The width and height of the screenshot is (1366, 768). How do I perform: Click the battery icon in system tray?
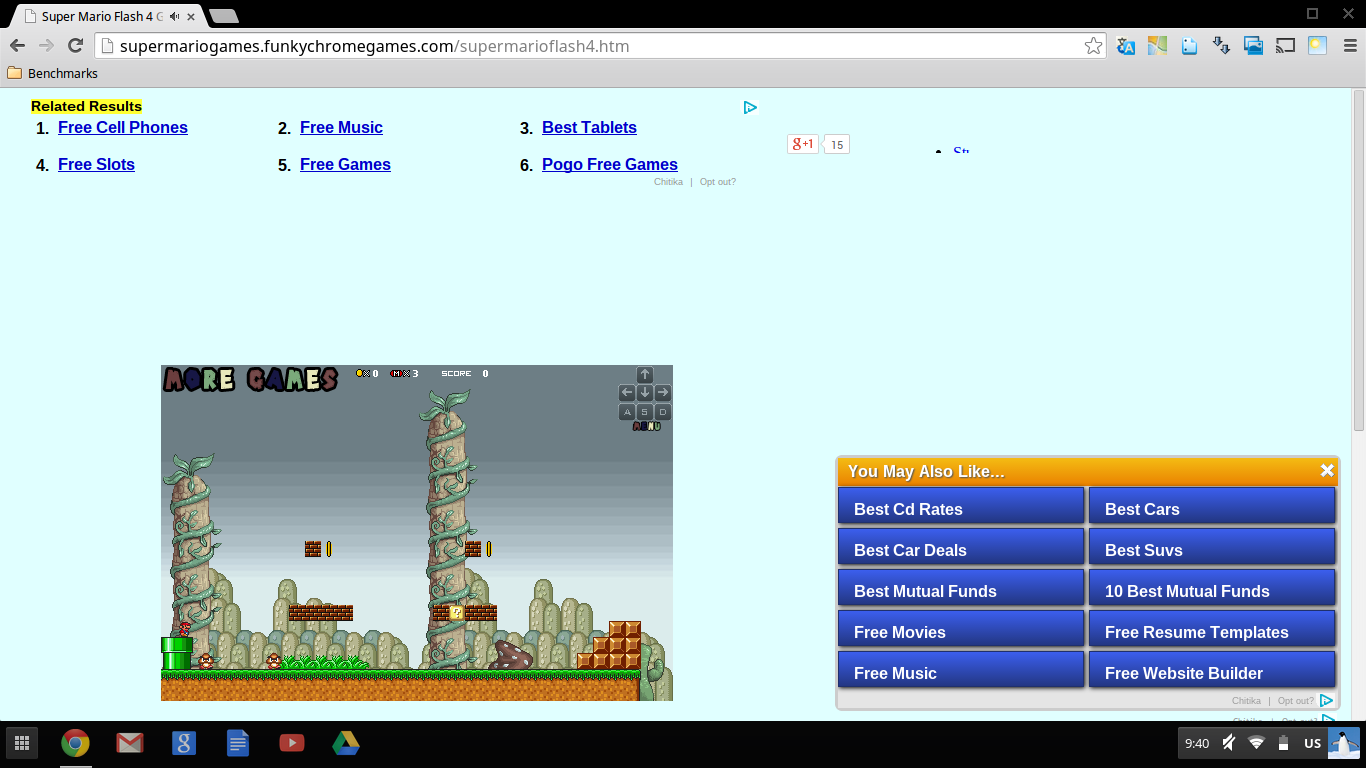pos(1283,743)
